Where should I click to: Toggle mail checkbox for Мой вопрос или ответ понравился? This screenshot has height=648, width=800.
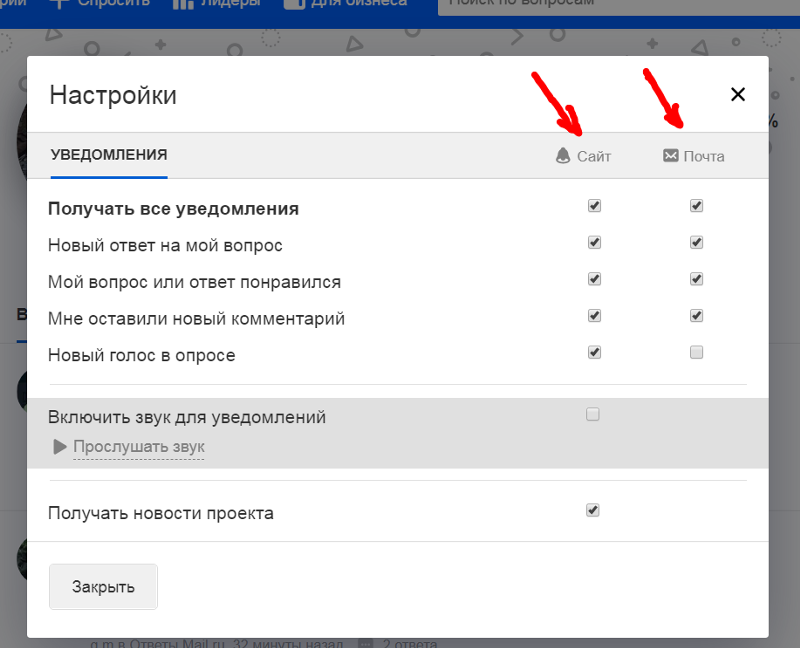(696, 279)
